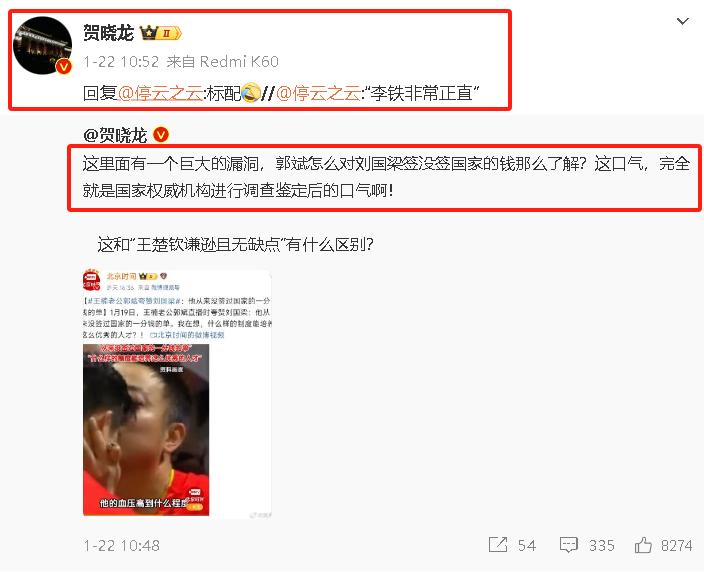Viewport: 704px width, 572px height.
Task: Open the second @停云之云 mention link
Action: 318,93
